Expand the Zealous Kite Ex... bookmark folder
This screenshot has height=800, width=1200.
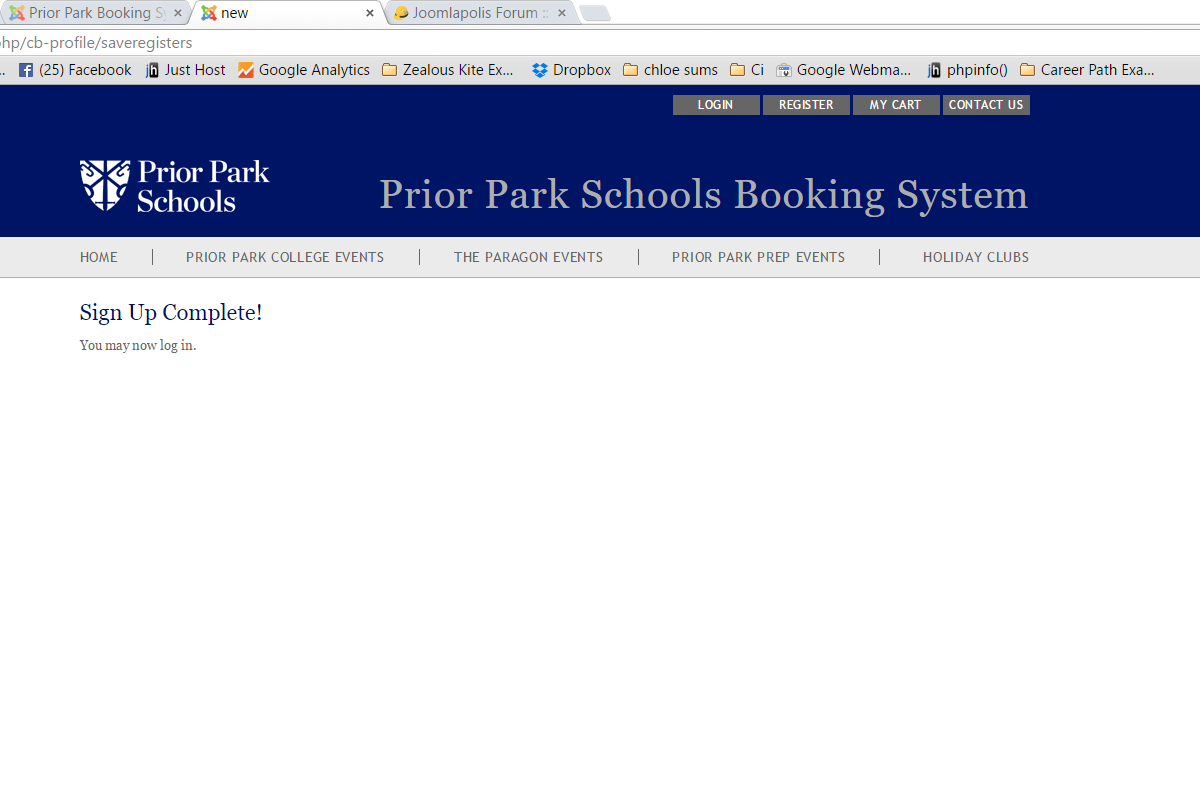[x=448, y=70]
